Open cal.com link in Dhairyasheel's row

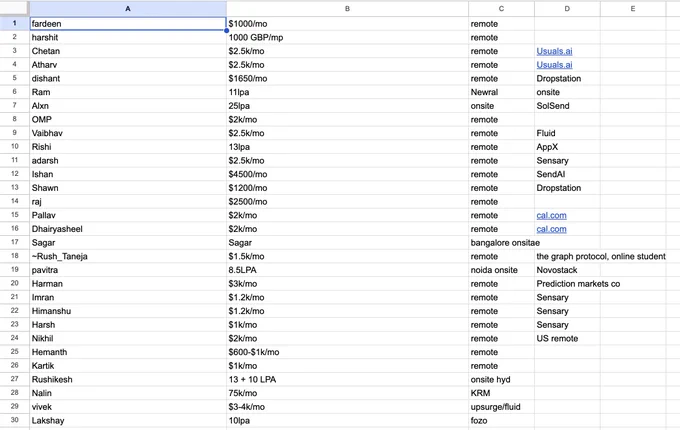(551, 229)
